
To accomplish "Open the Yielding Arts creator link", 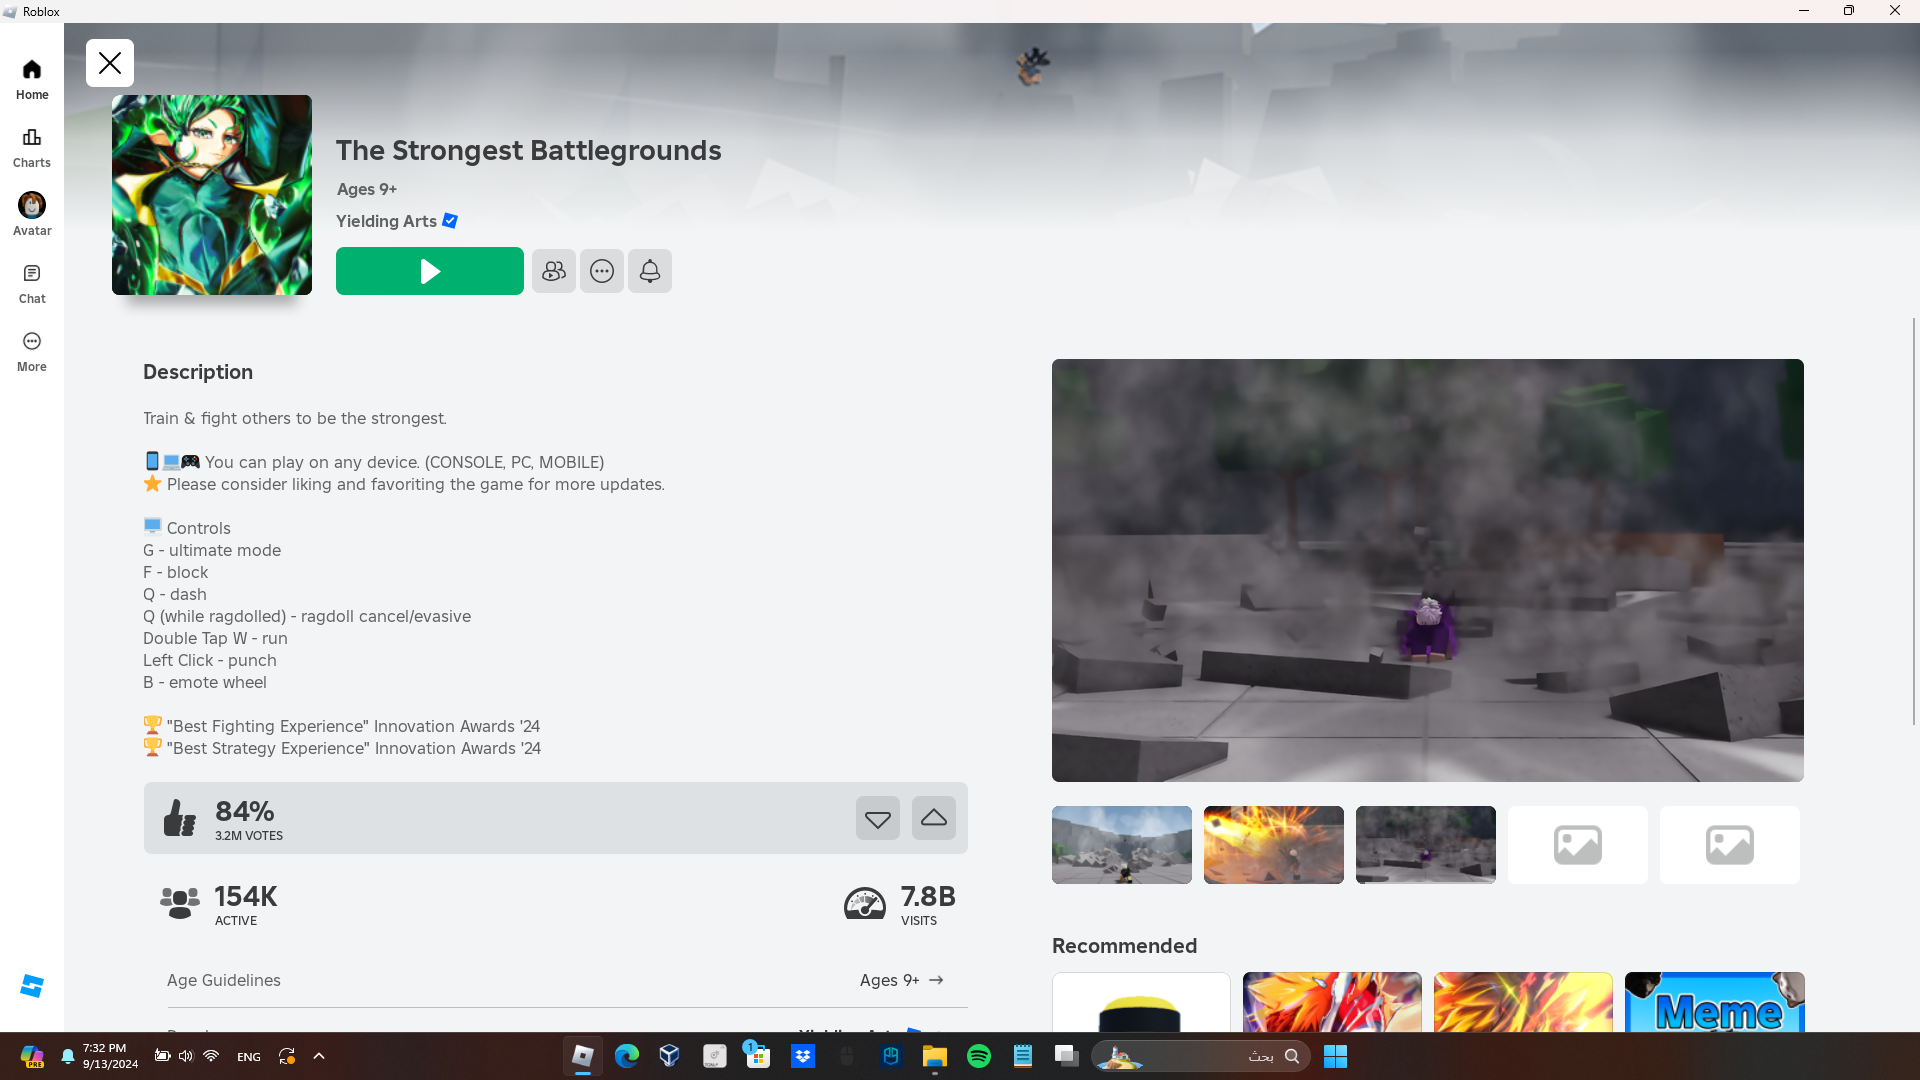I will (x=386, y=221).
